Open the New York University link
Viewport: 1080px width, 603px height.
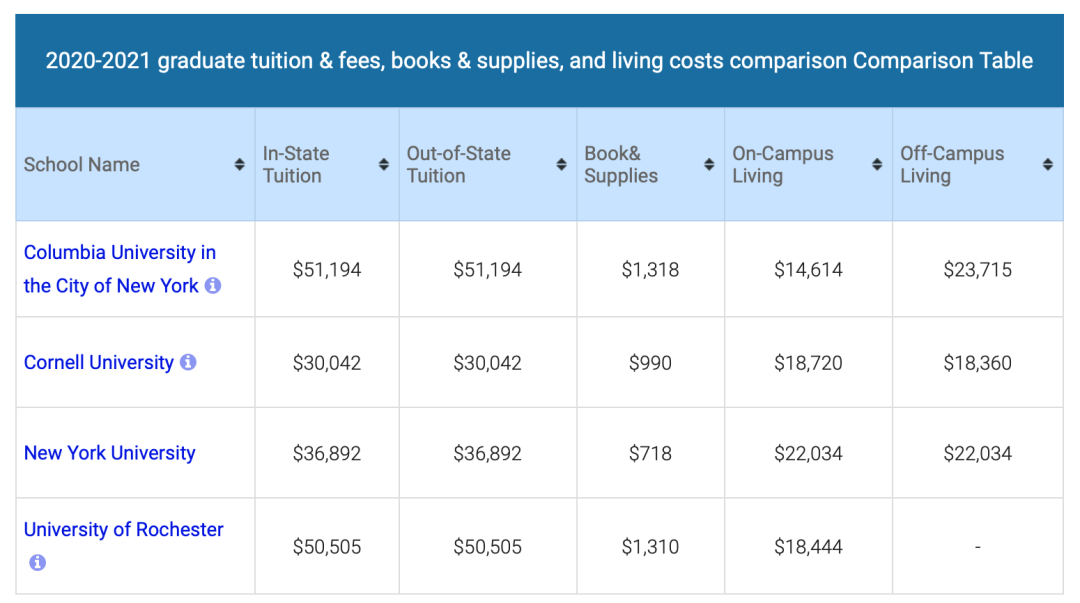pos(110,453)
